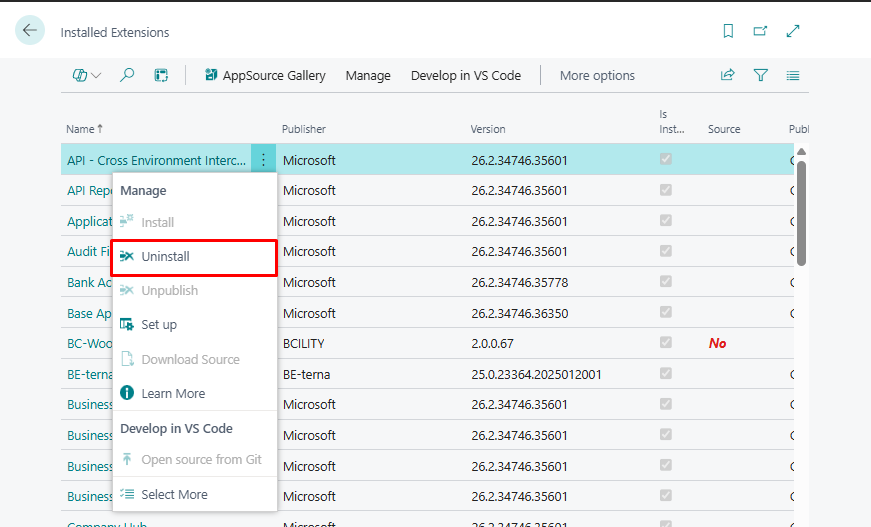The image size is (871, 527).
Task: Click the Set up gear icon
Action: [x=127, y=324]
